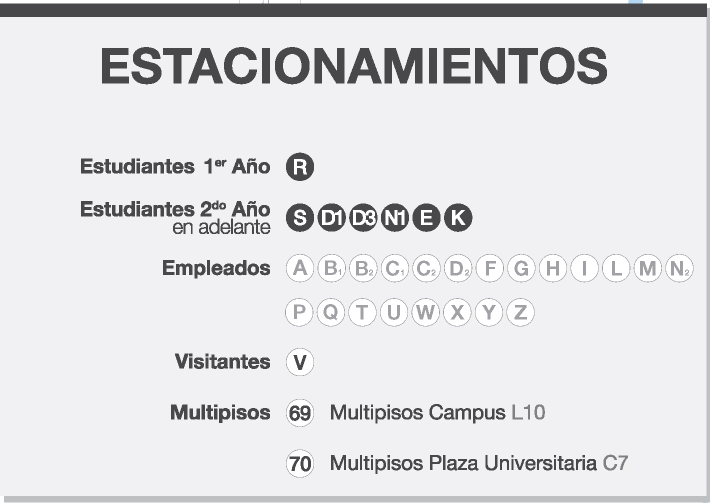
Task: Click the employee lot M icon
Action: coord(648,268)
